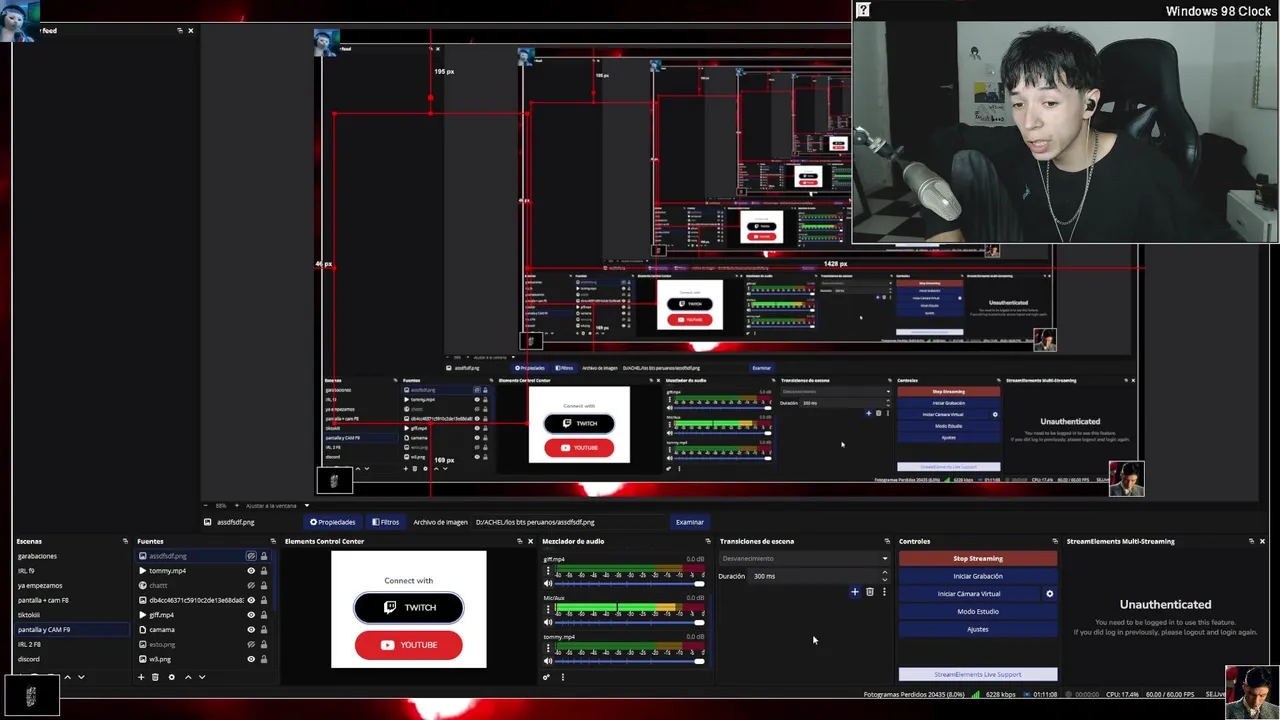The image size is (1280, 720).
Task: Click the Stop Streaming button
Action: point(978,559)
